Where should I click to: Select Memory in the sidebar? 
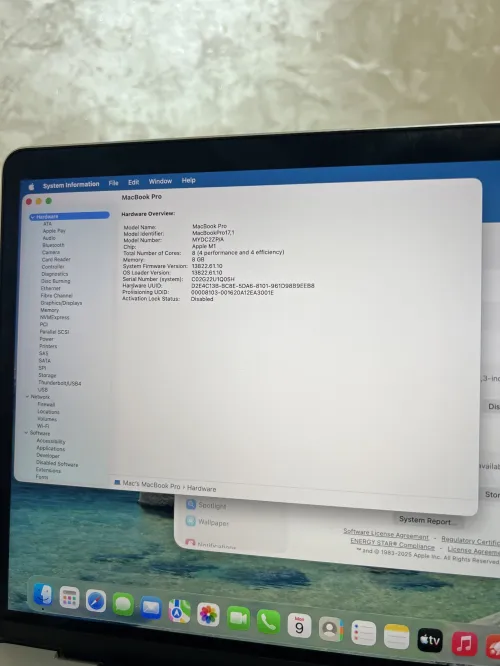tap(49, 310)
